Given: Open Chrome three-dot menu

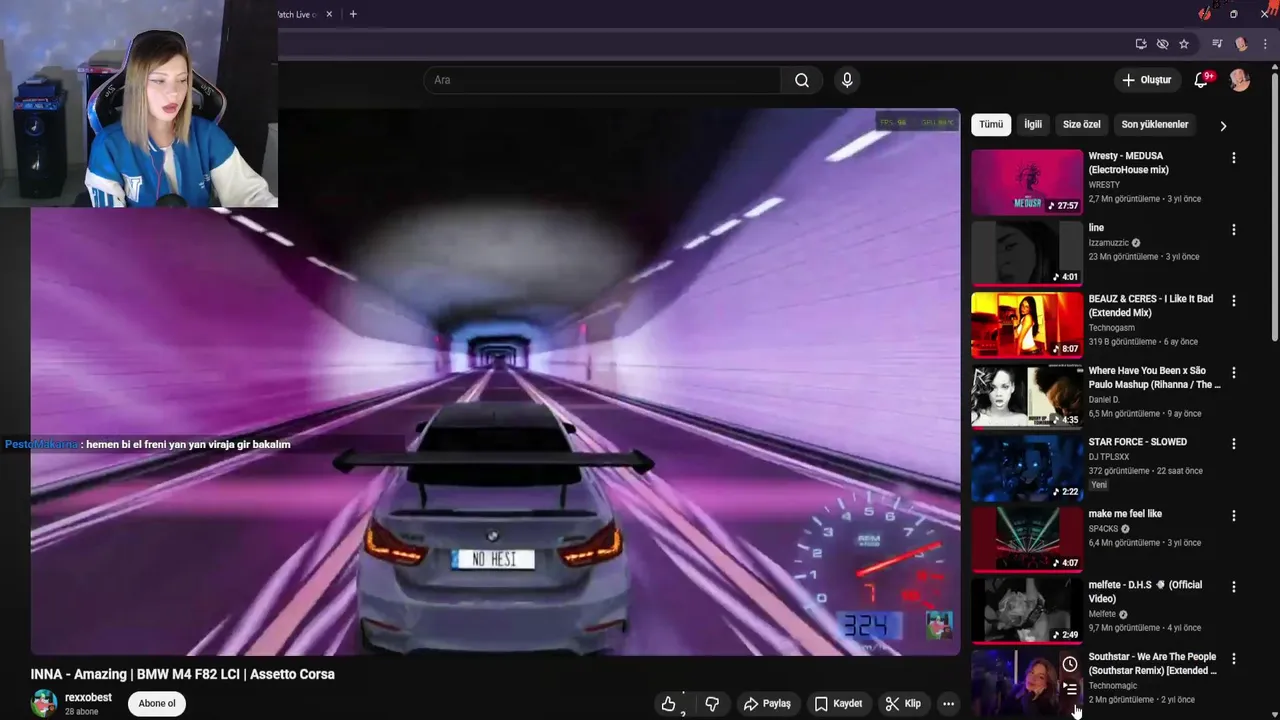Looking at the screenshot, I should (1264, 44).
